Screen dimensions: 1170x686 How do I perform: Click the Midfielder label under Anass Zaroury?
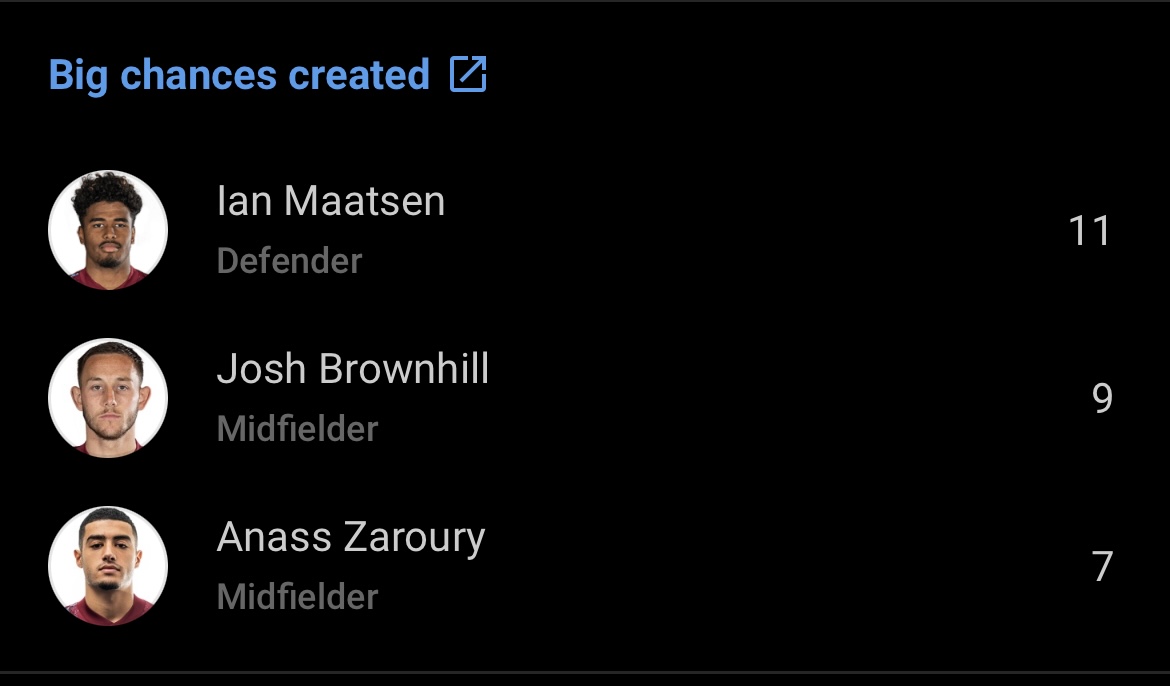297,597
